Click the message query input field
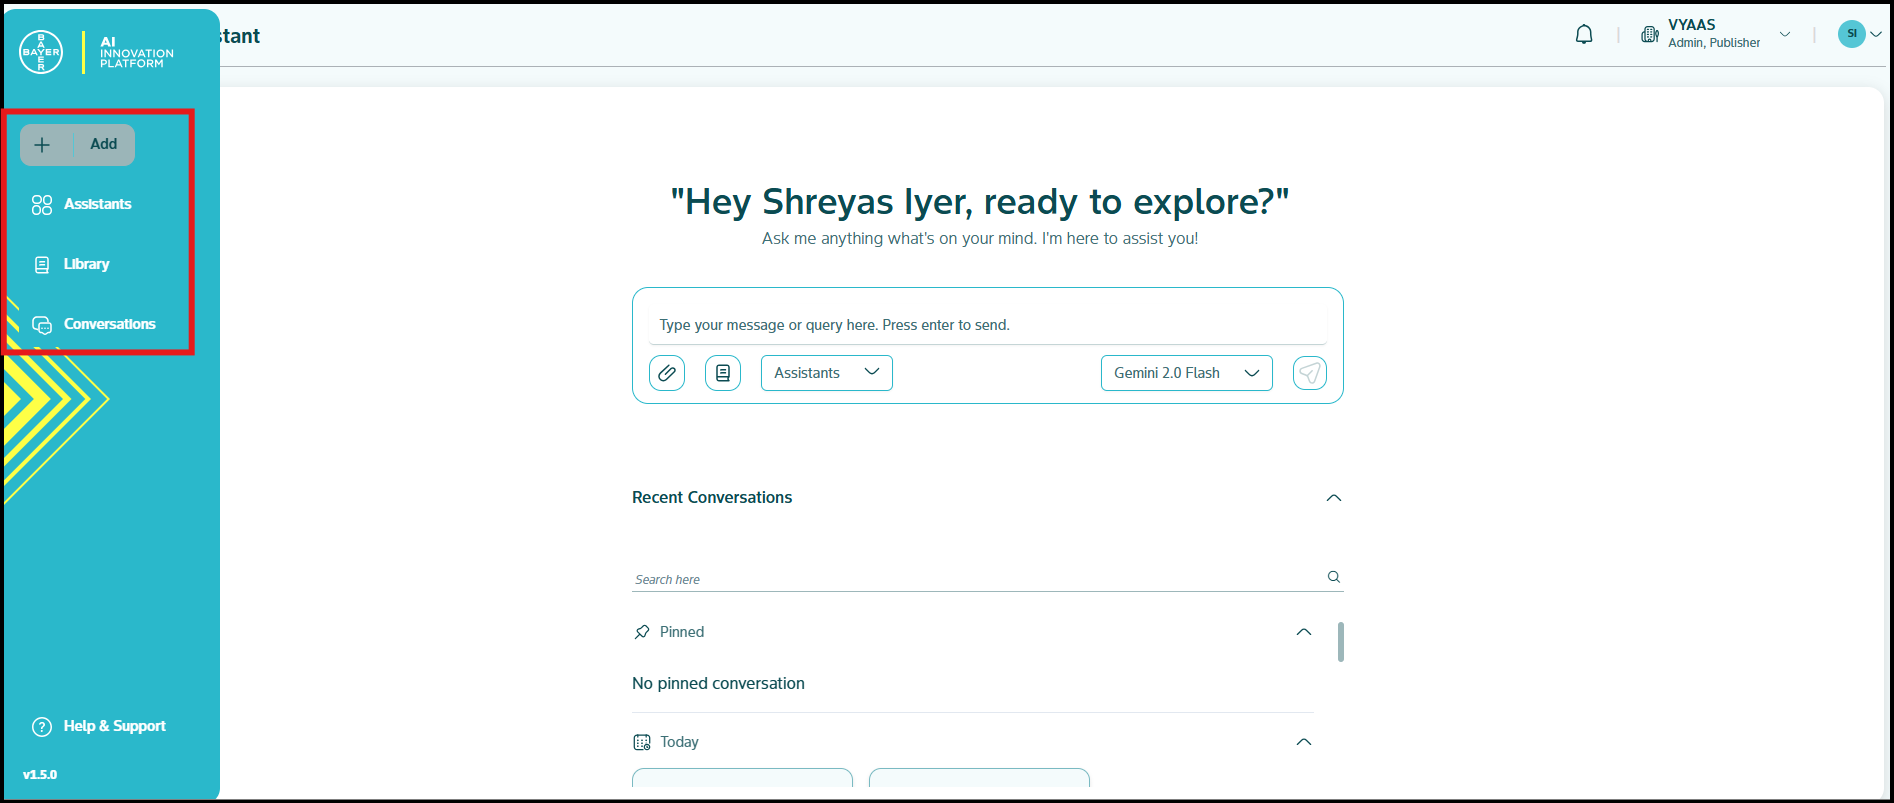 pos(987,325)
